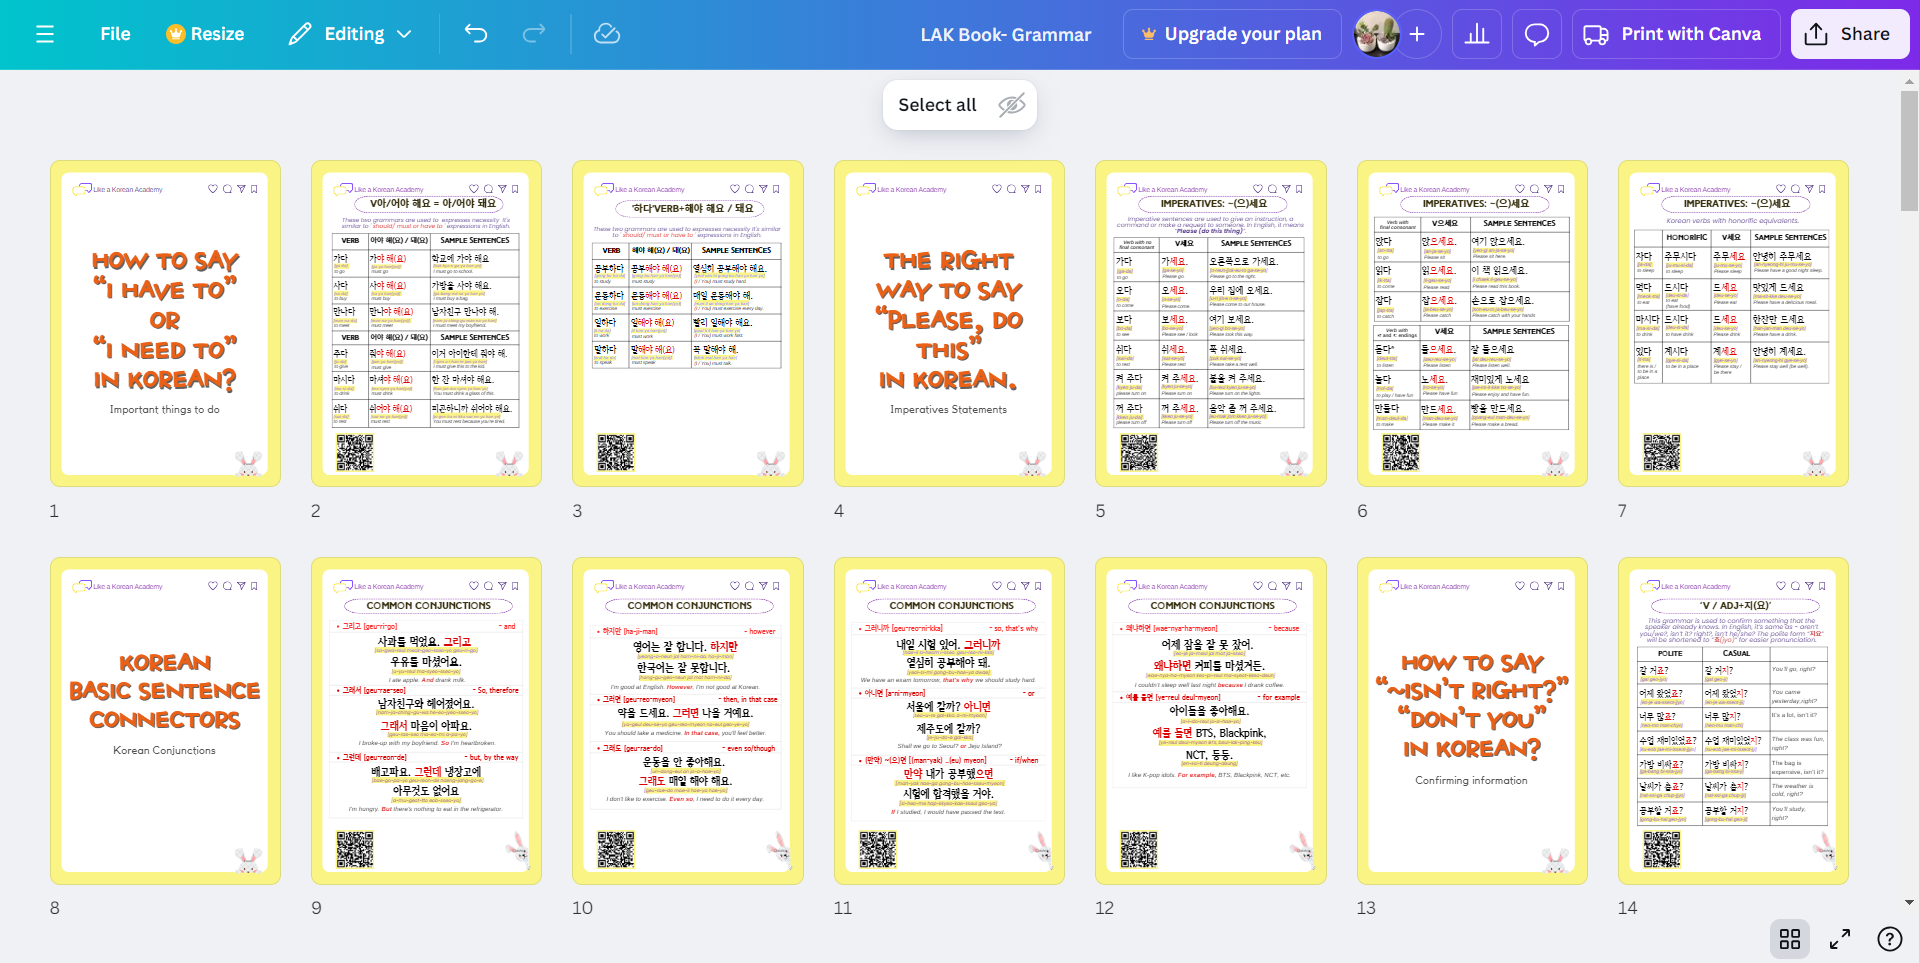Viewport: 1920px width, 963px height.
Task: Undo the last action
Action: point(476,34)
